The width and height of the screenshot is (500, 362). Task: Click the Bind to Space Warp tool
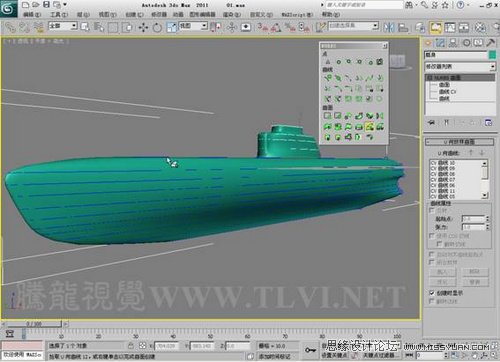(x=39, y=27)
